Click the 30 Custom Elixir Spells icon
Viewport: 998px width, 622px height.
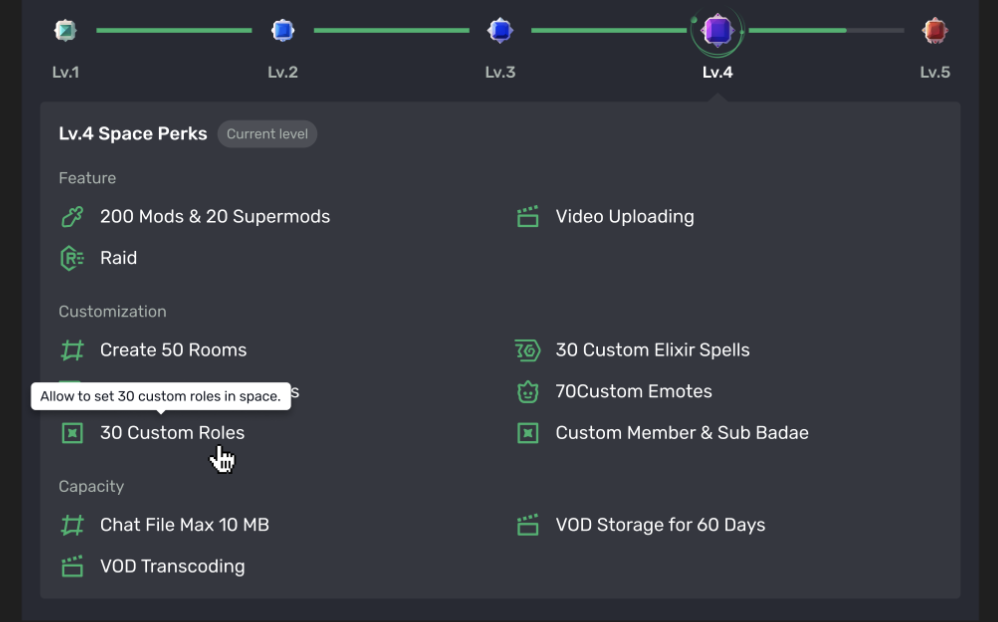point(528,350)
